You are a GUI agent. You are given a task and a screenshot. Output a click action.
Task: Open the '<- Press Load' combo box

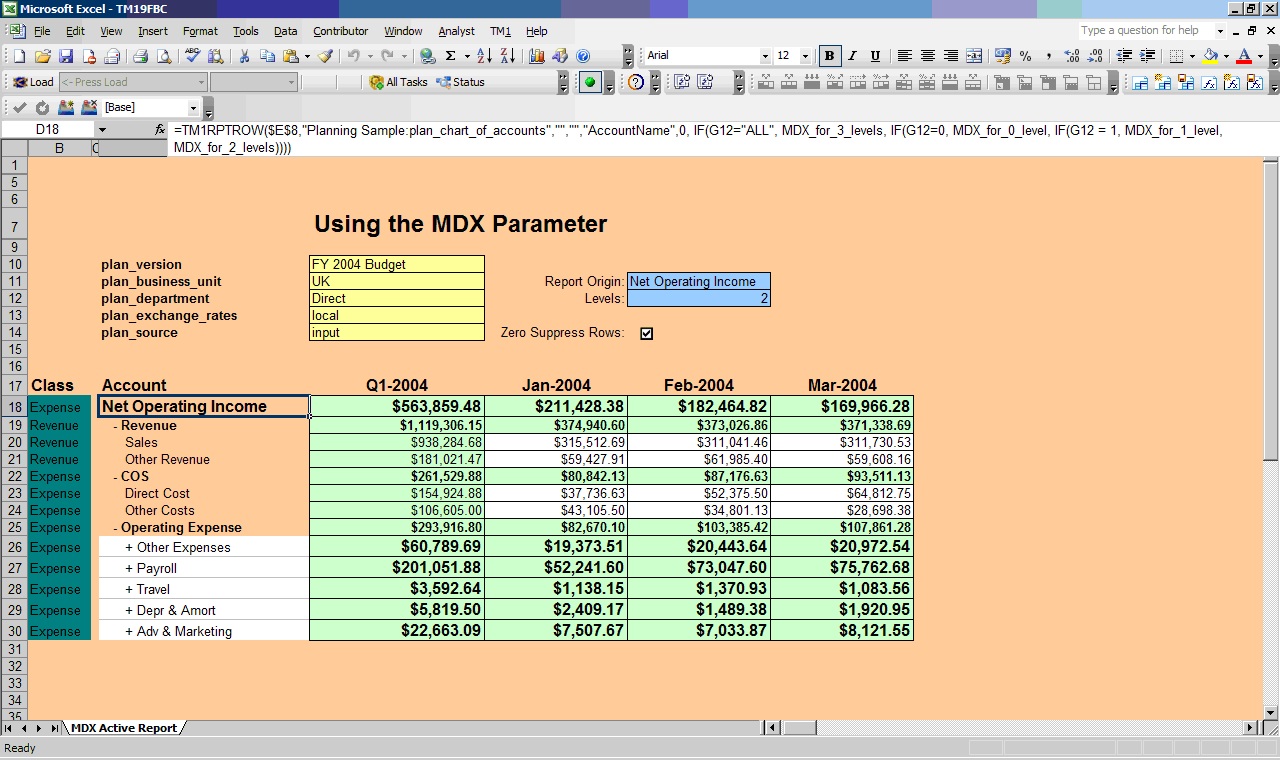pyautogui.click(x=133, y=83)
